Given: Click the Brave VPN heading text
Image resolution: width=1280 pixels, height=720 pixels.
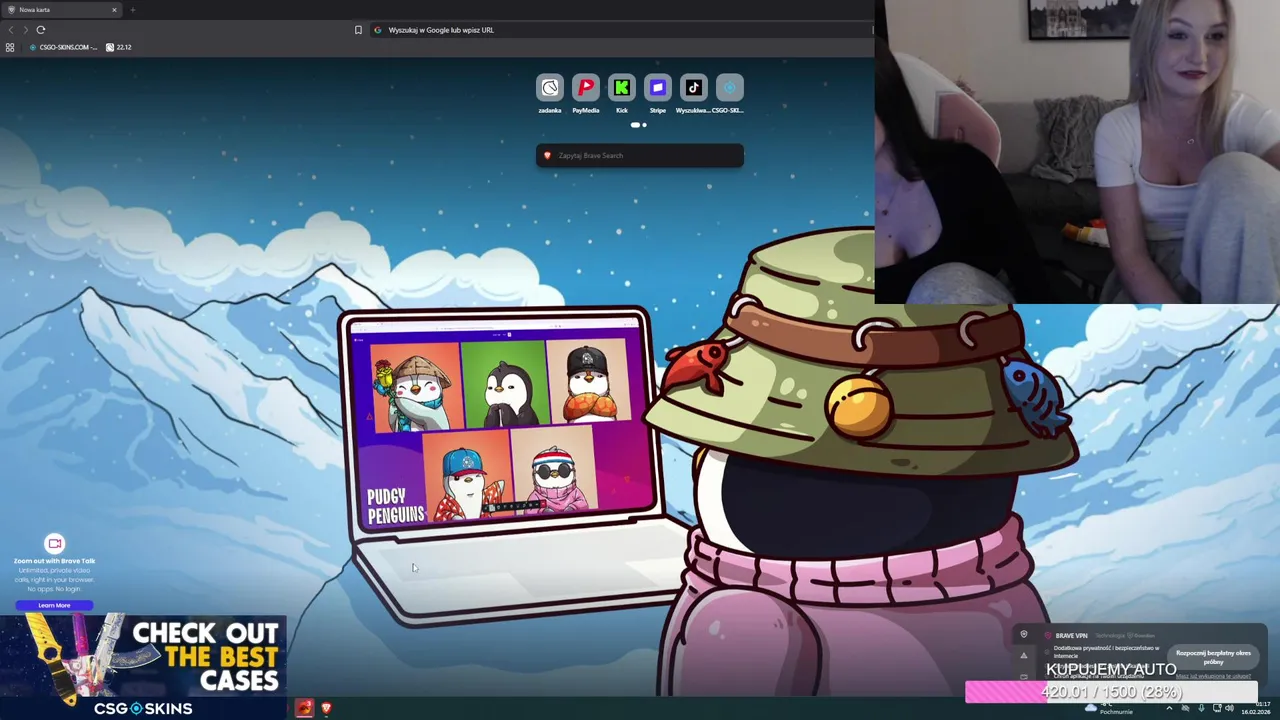Looking at the screenshot, I should coord(1071,636).
